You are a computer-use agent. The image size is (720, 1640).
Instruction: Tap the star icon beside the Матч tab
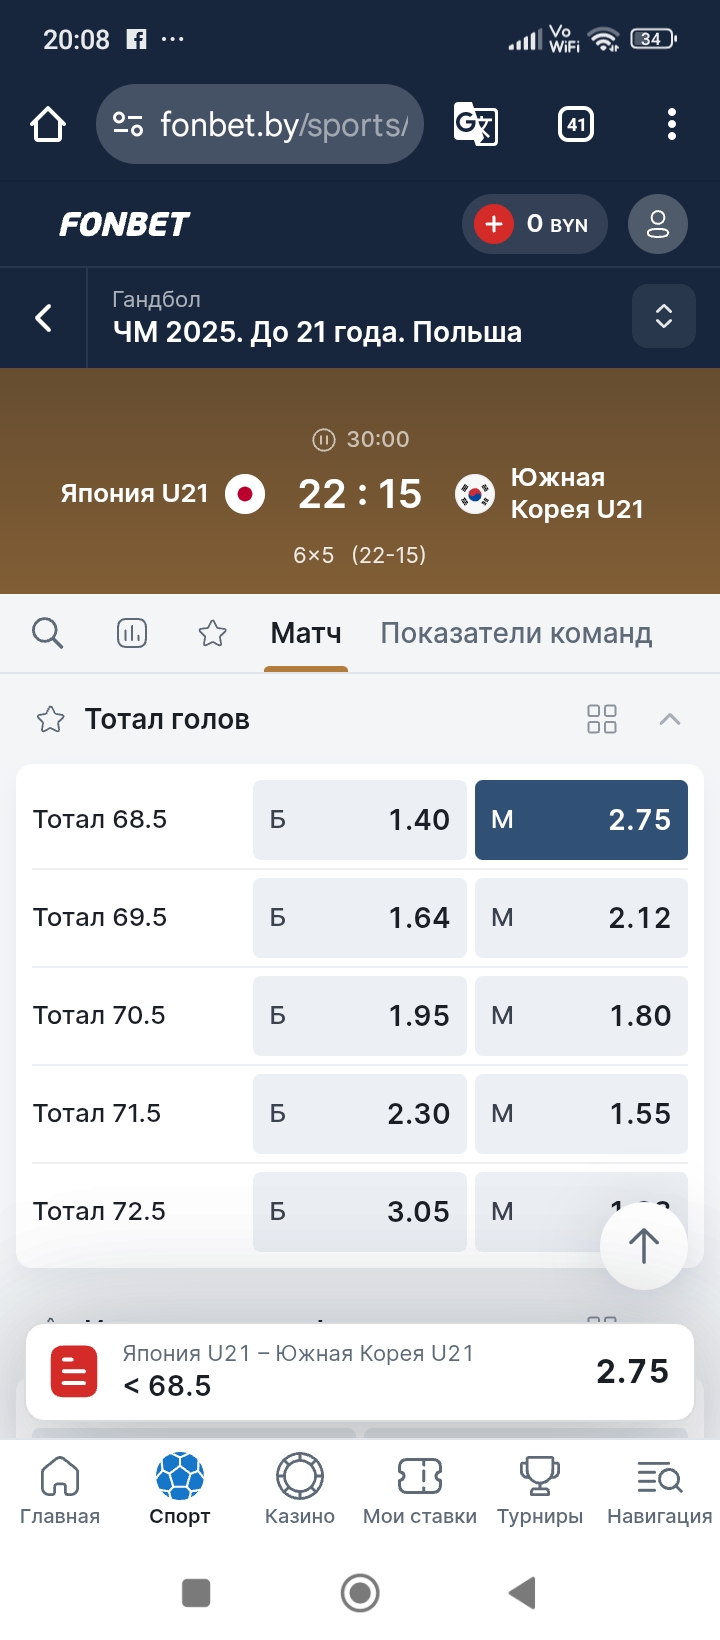point(212,633)
